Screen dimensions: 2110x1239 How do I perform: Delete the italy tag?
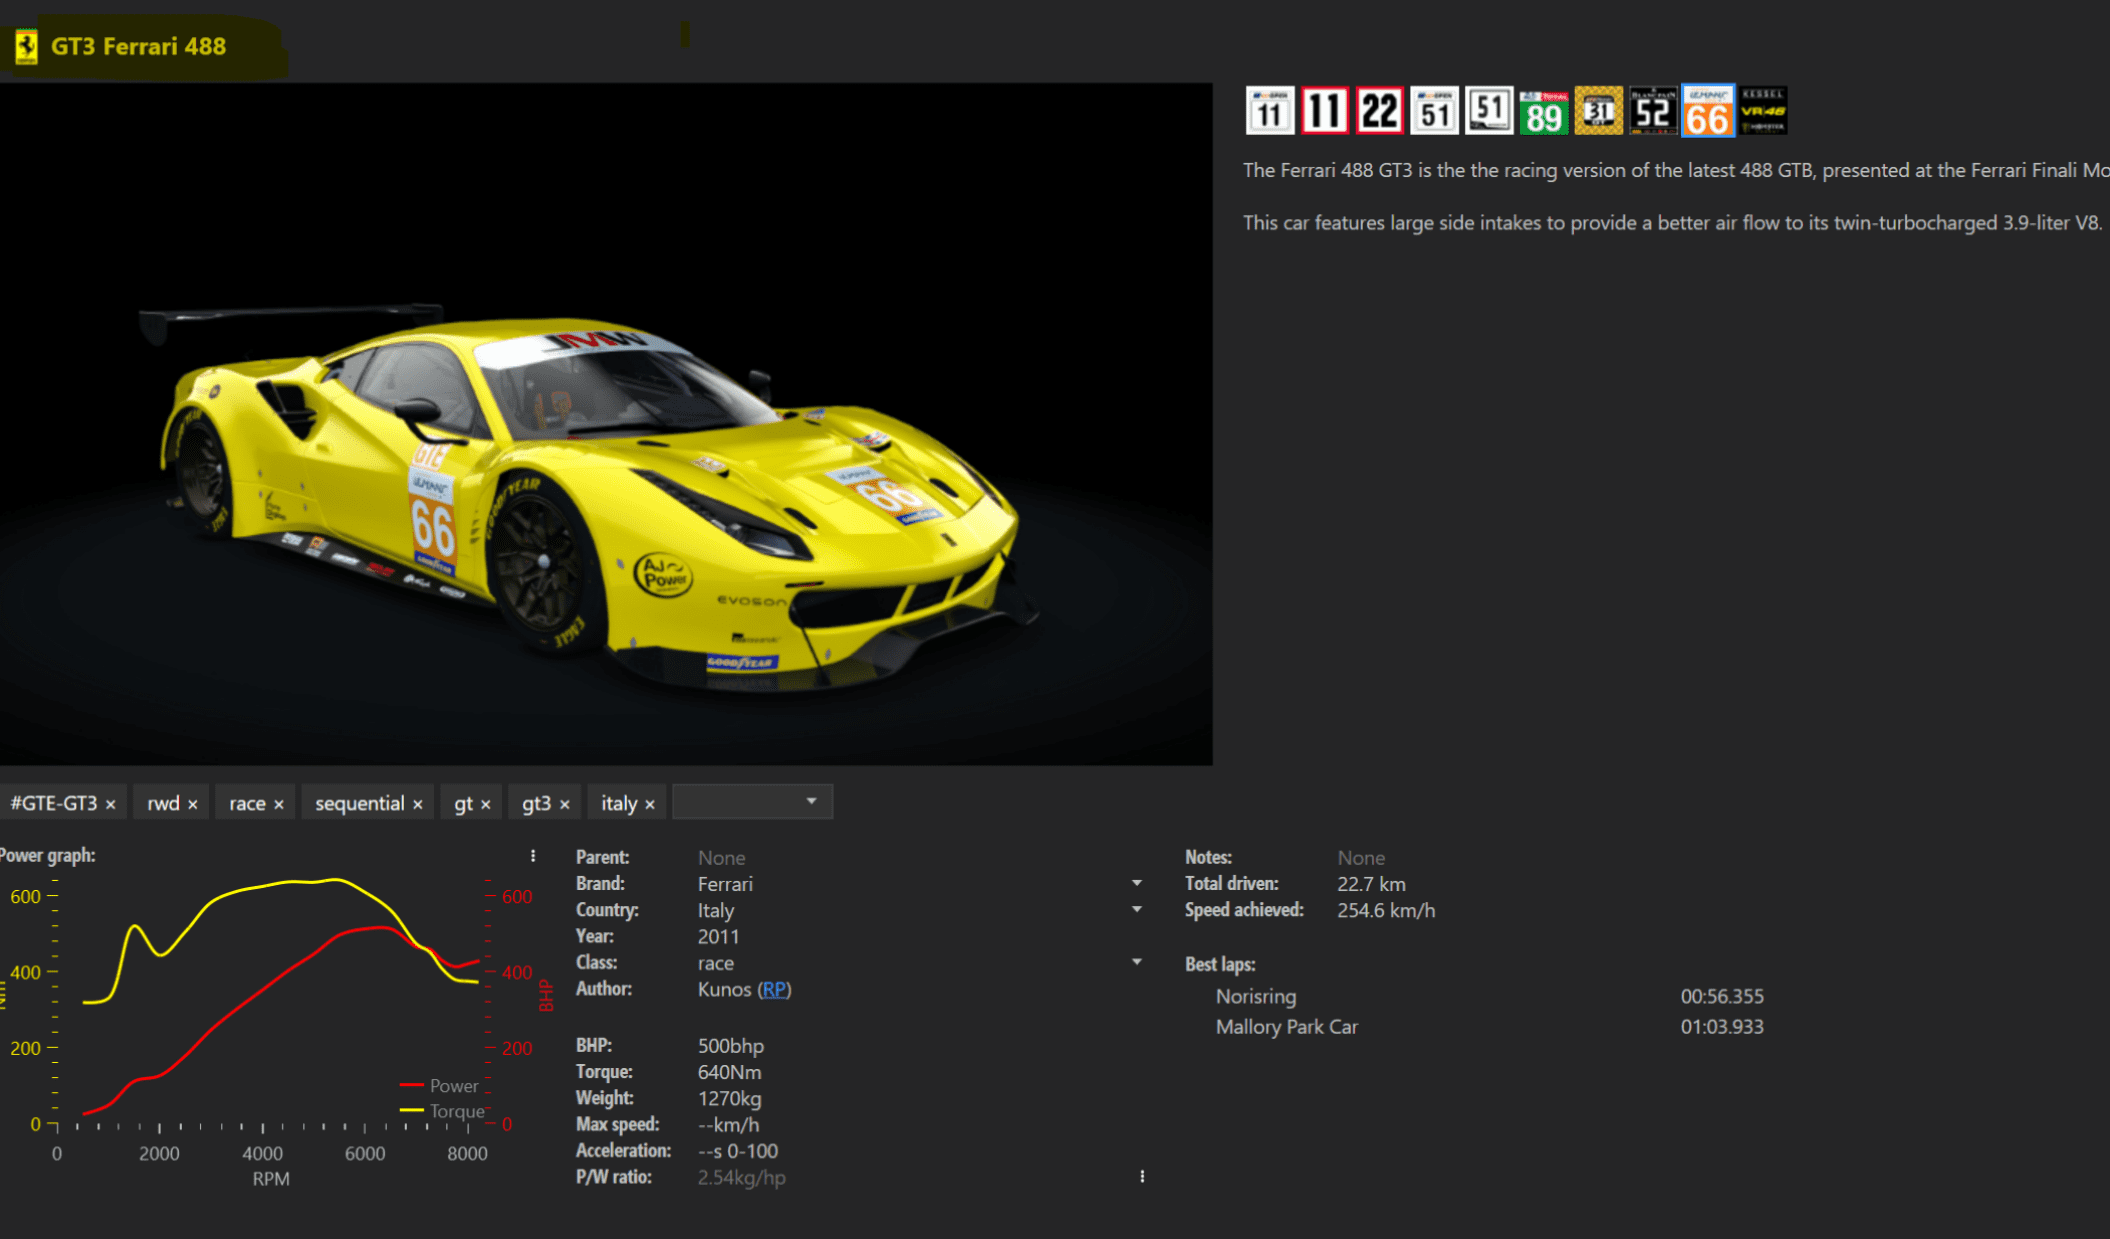650,805
